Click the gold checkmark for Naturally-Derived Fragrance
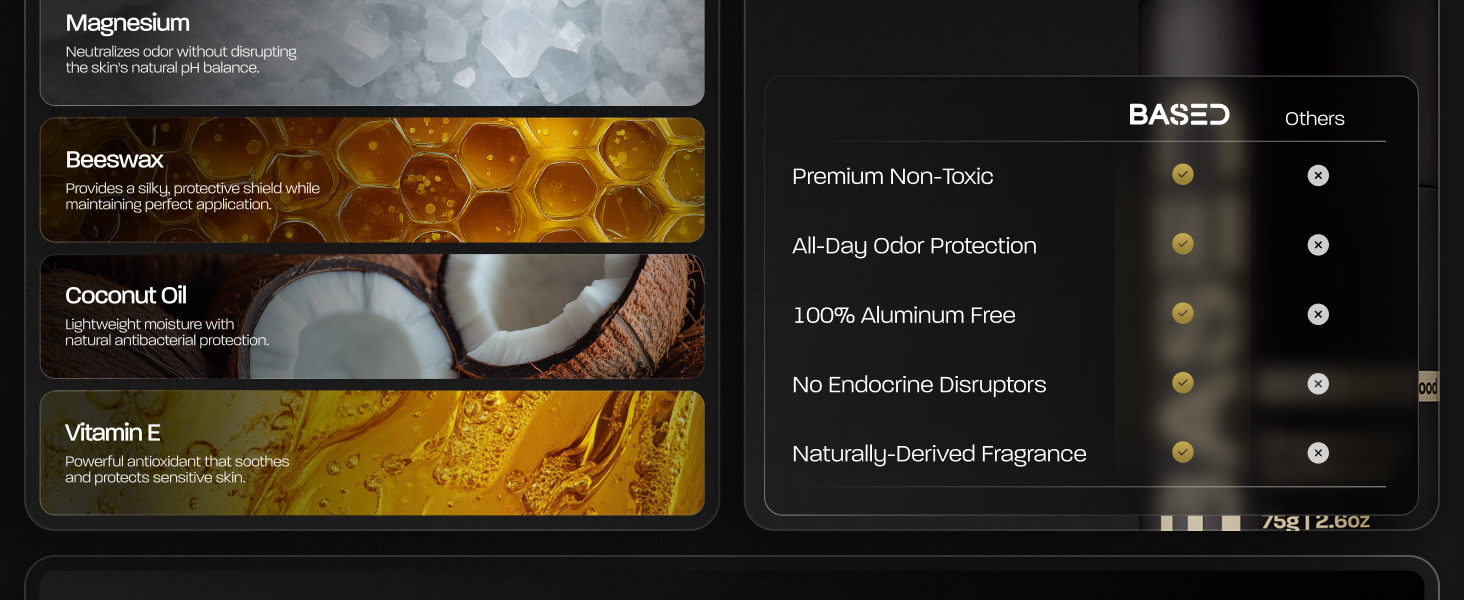1464x600 pixels. (1183, 453)
